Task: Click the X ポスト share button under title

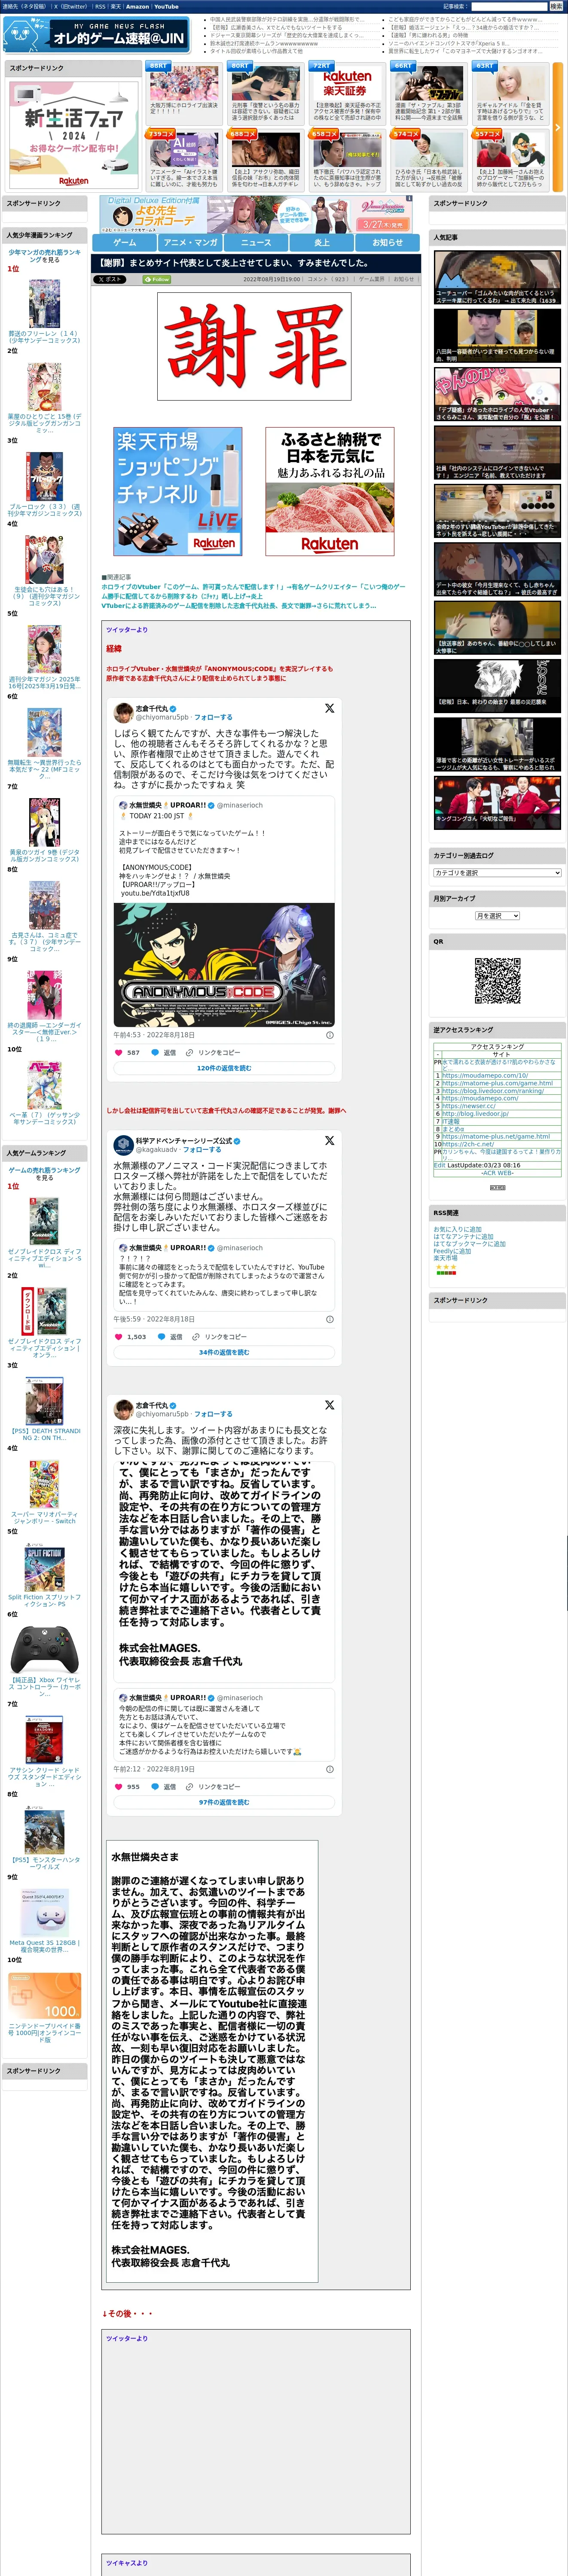Action: click(110, 279)
